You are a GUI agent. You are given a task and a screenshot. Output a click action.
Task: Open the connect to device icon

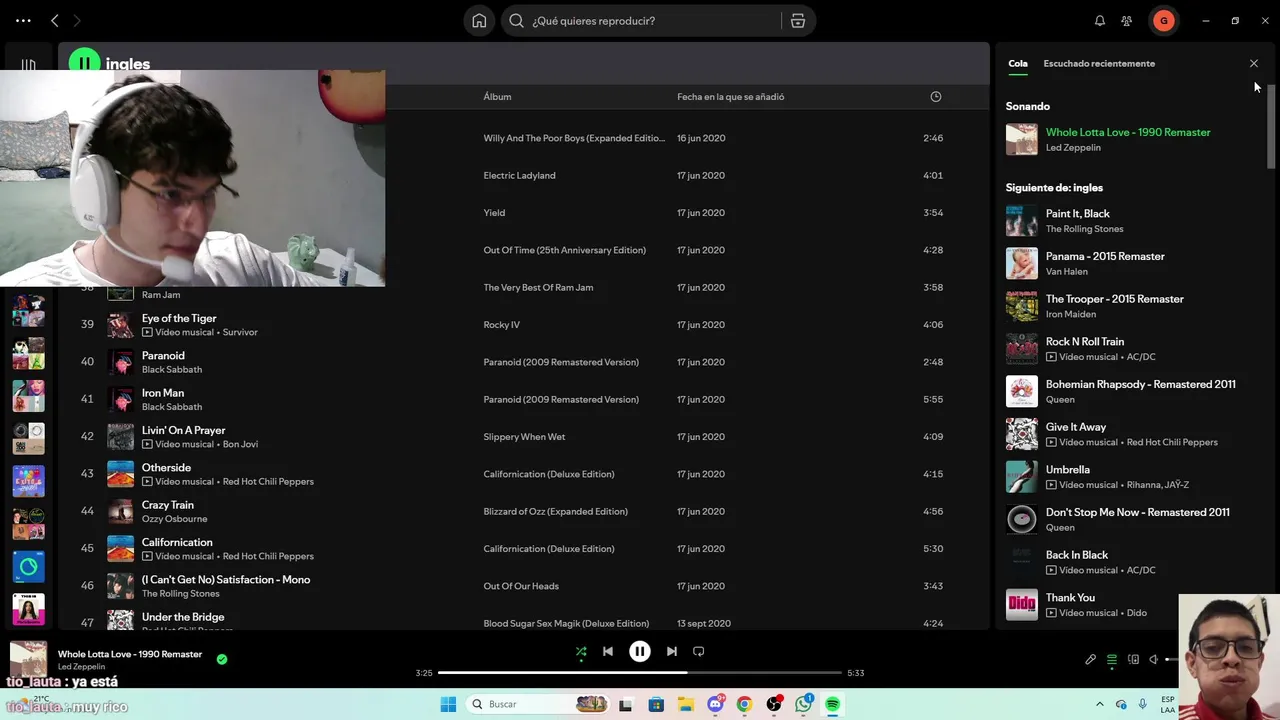(1133, 659)
